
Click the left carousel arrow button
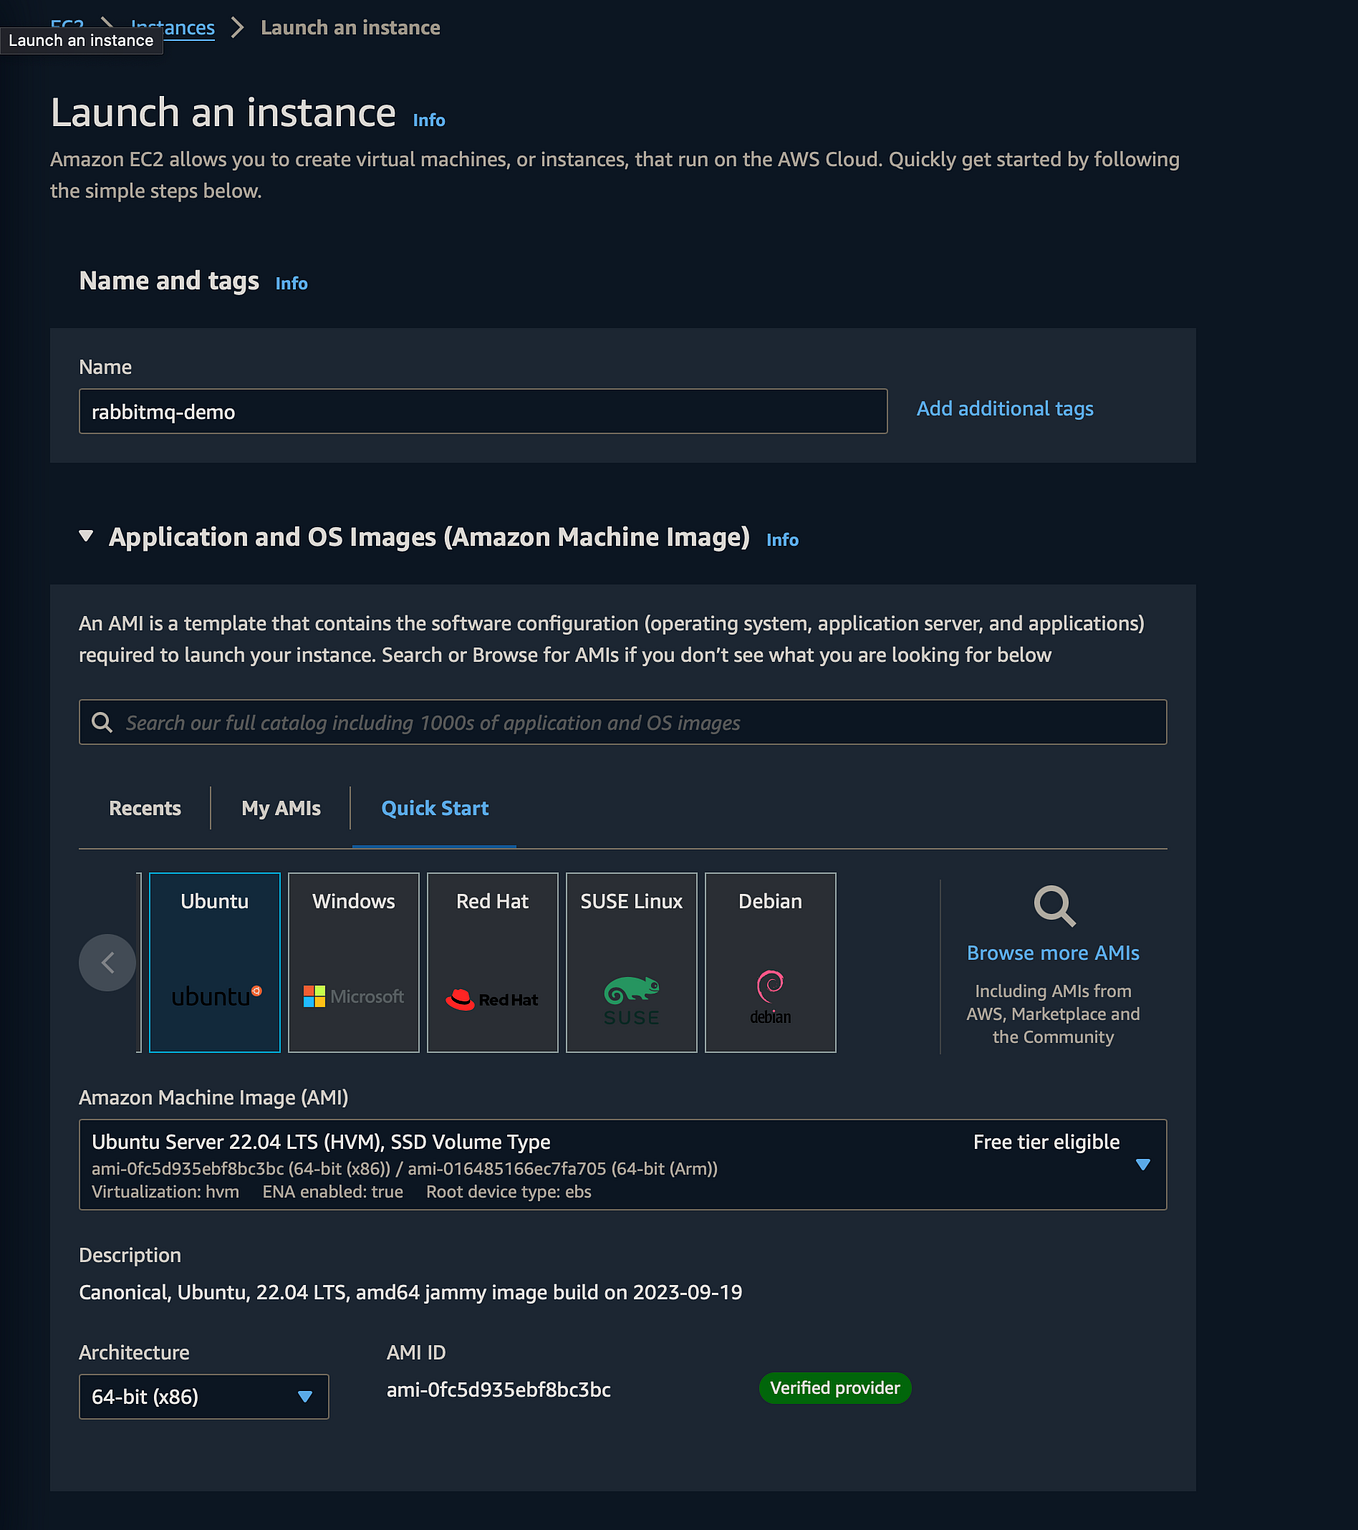(x=107, y=963)
